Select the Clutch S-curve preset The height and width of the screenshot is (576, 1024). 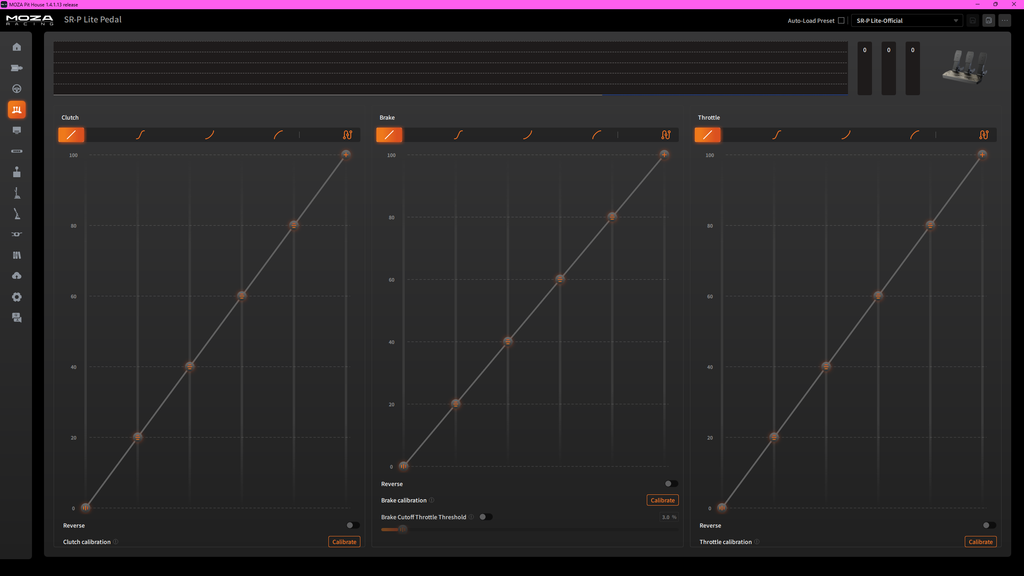140,135
